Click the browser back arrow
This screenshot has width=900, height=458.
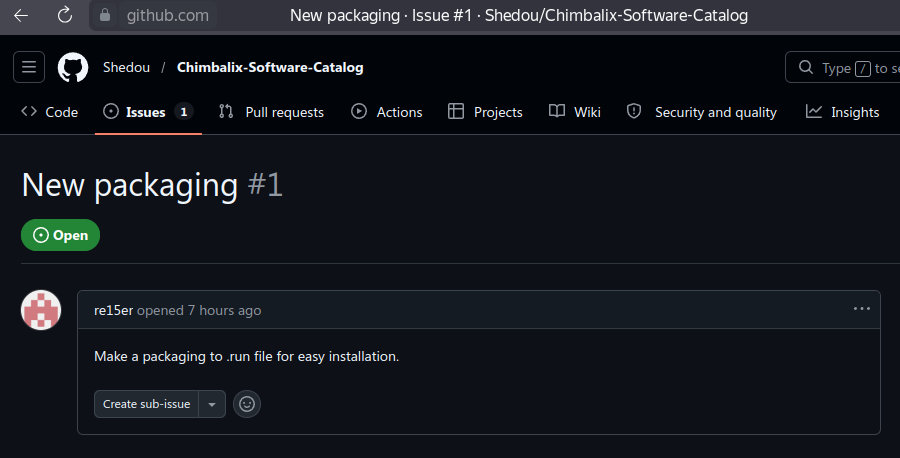coord(21,15)
